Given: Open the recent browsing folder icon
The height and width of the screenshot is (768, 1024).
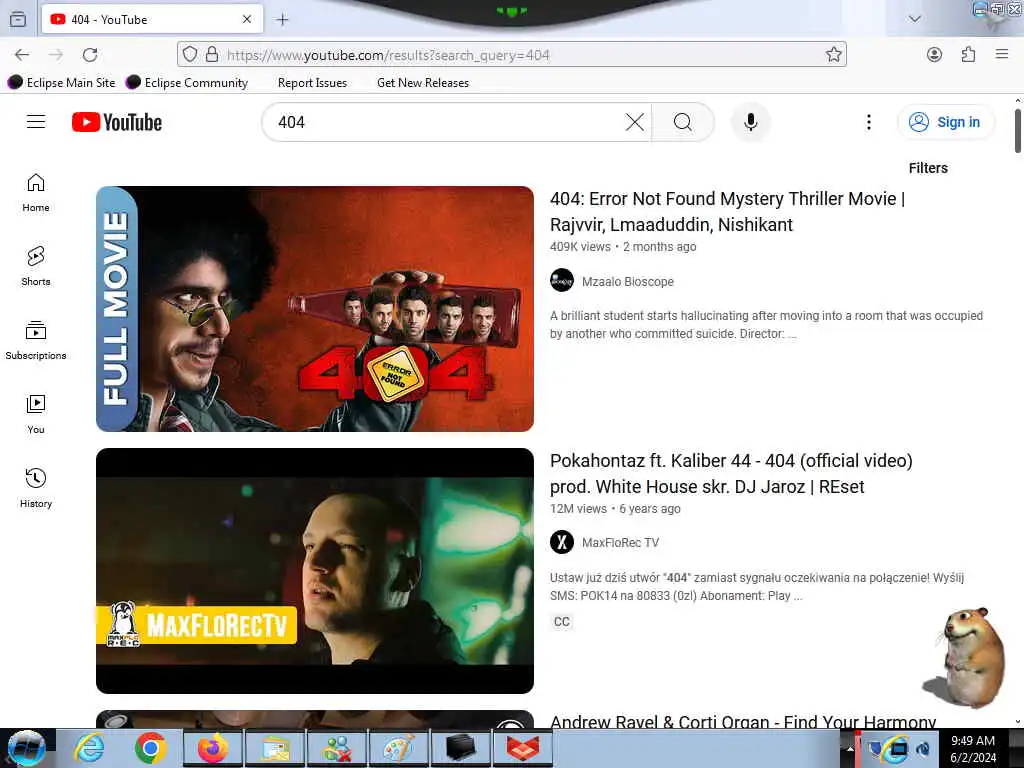Looking at the screenshot, I should [18, 20].
